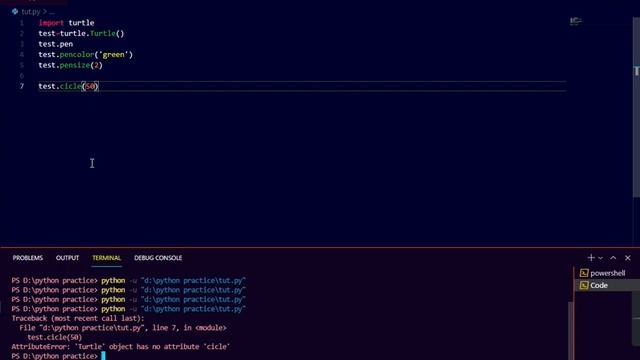Click the line 'test=turtle.Turtle()'
The width and height of the screenshot is (640, 360).
(x=81, y=33)
